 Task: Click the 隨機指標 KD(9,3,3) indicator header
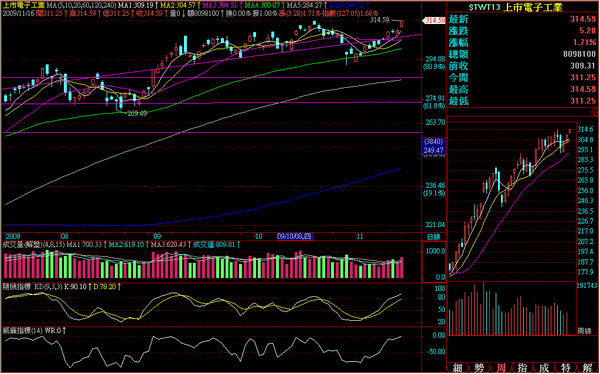[33, 286]
